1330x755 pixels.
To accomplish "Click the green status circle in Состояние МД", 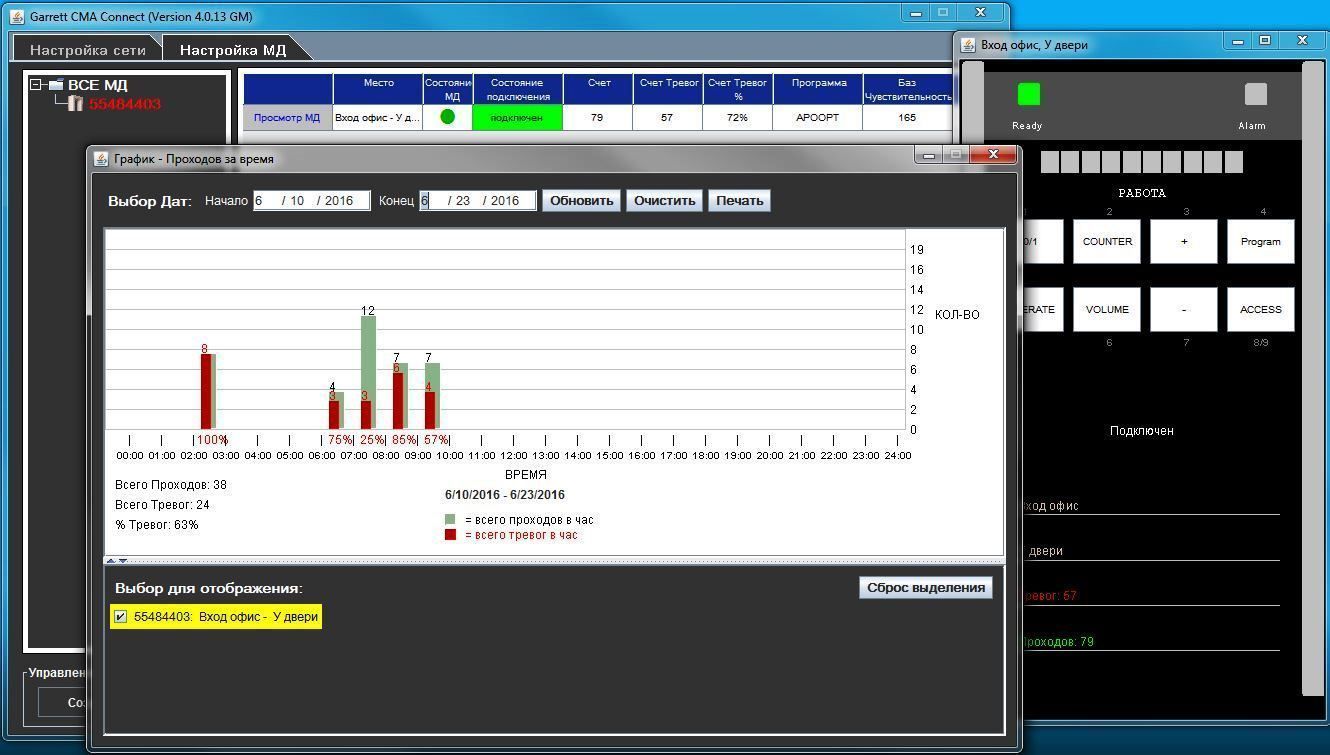I will [x=447, y=117].
